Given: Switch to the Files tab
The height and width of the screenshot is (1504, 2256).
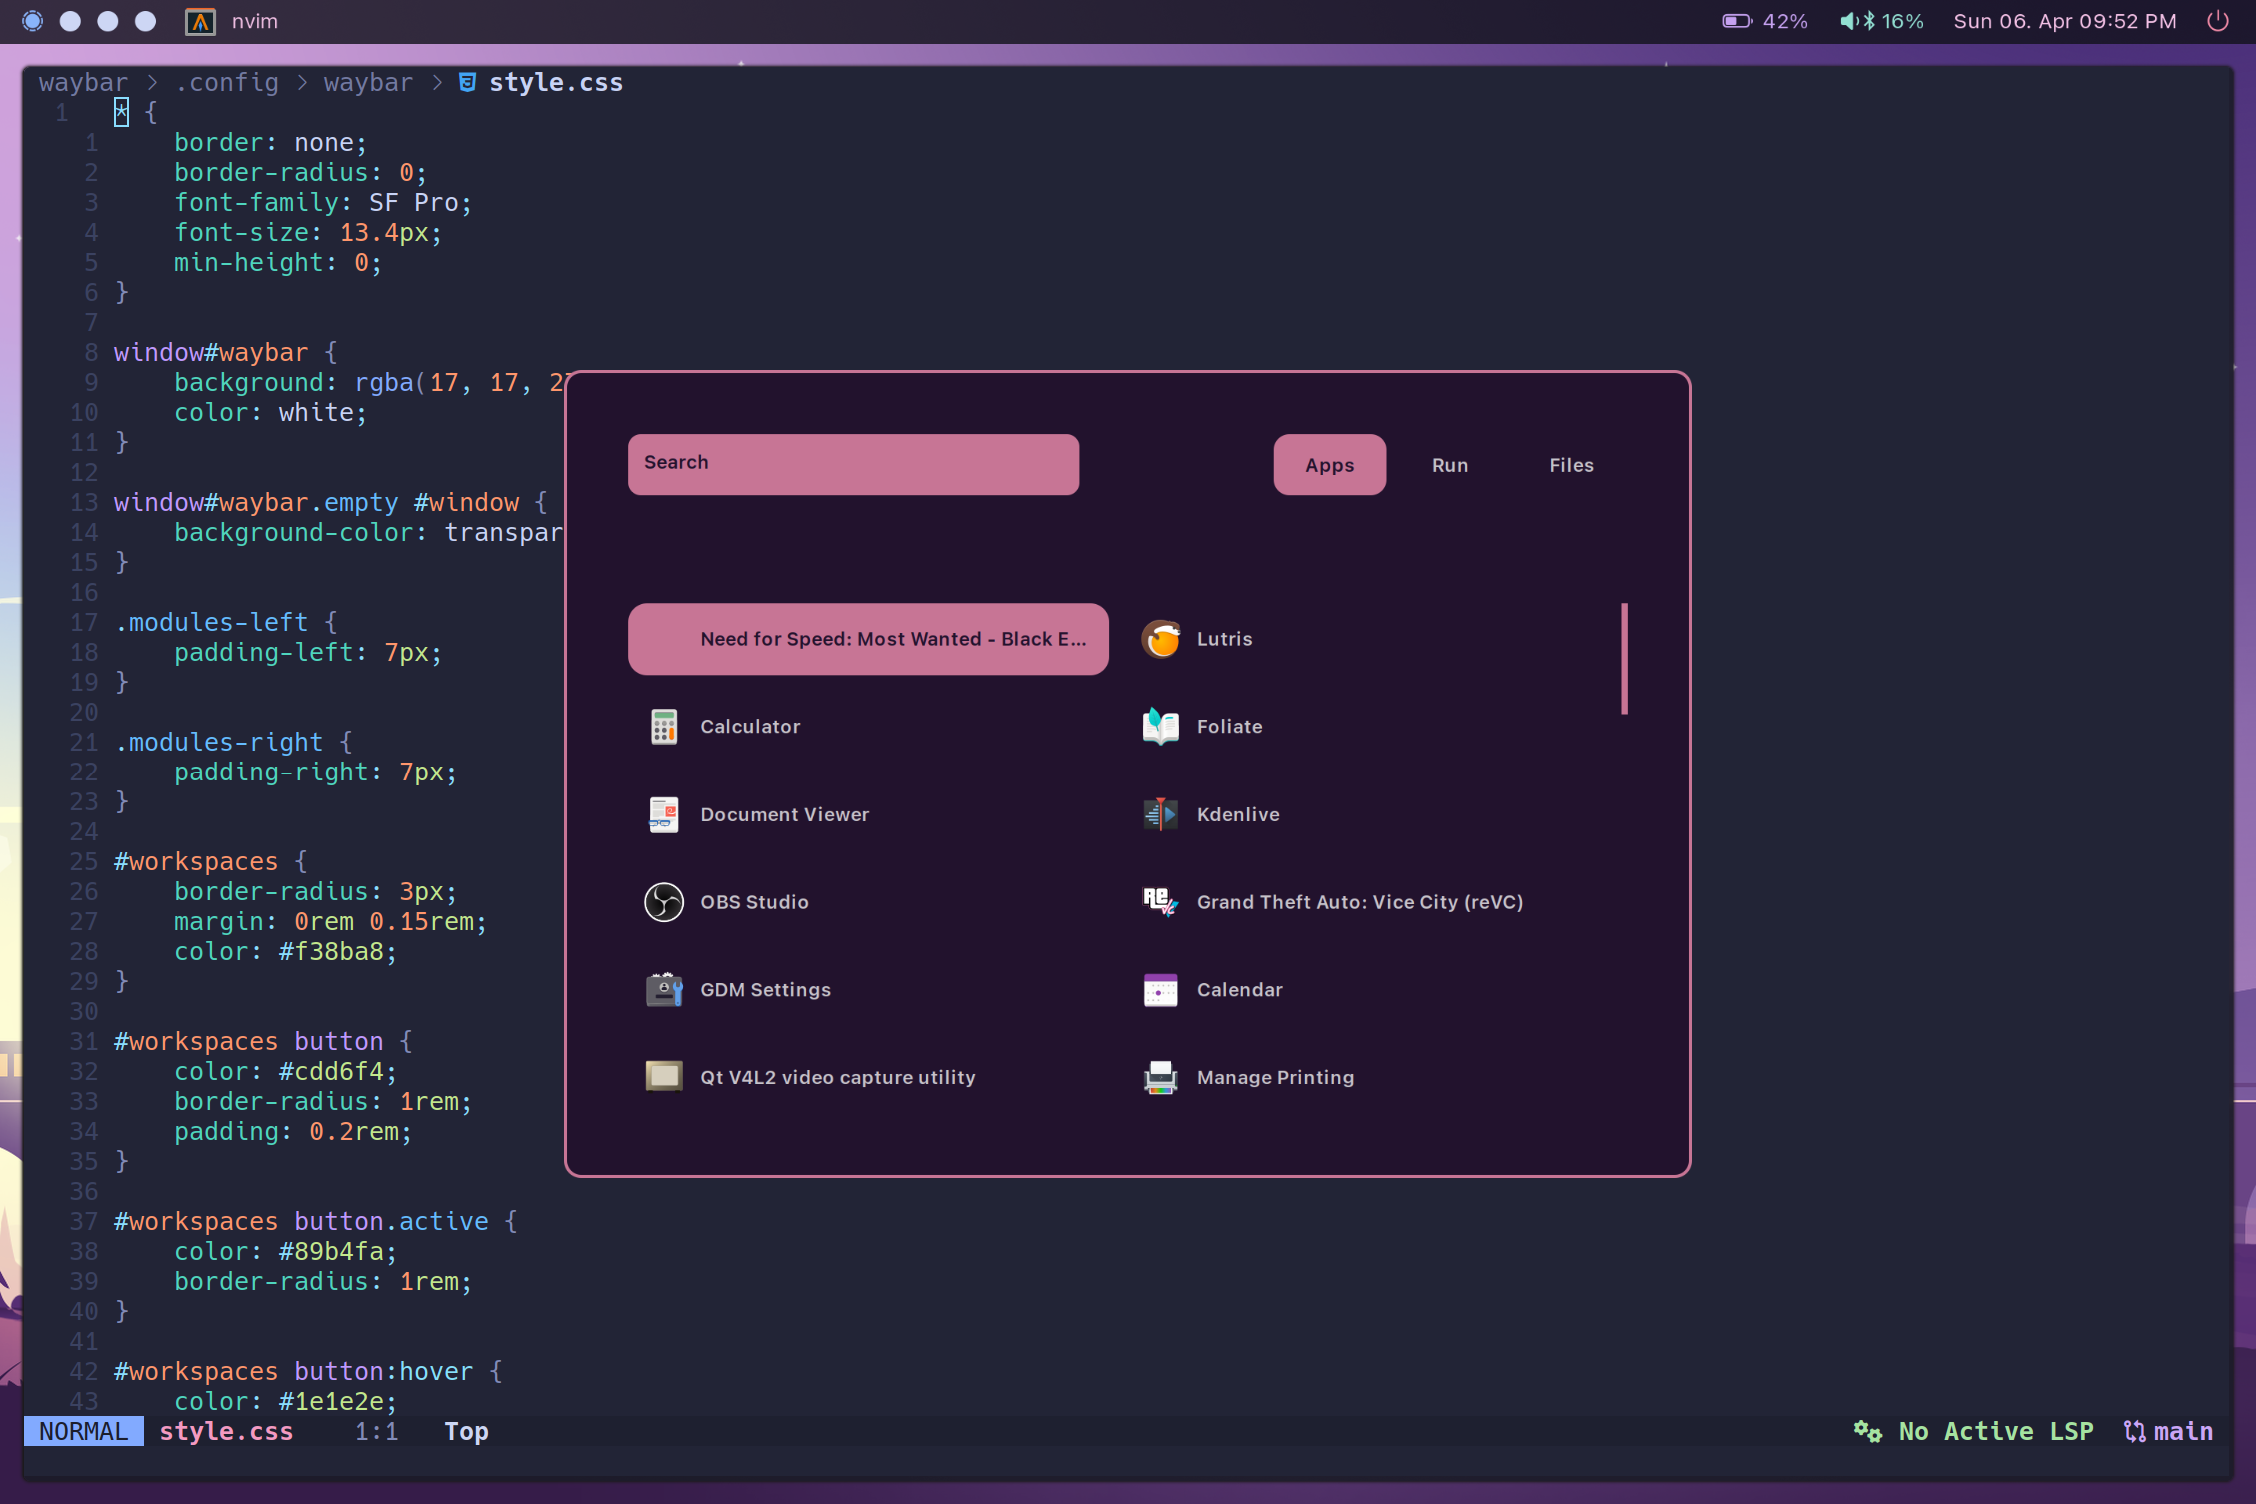Looking at the screenshot, I should click(x=1570, y=465).
